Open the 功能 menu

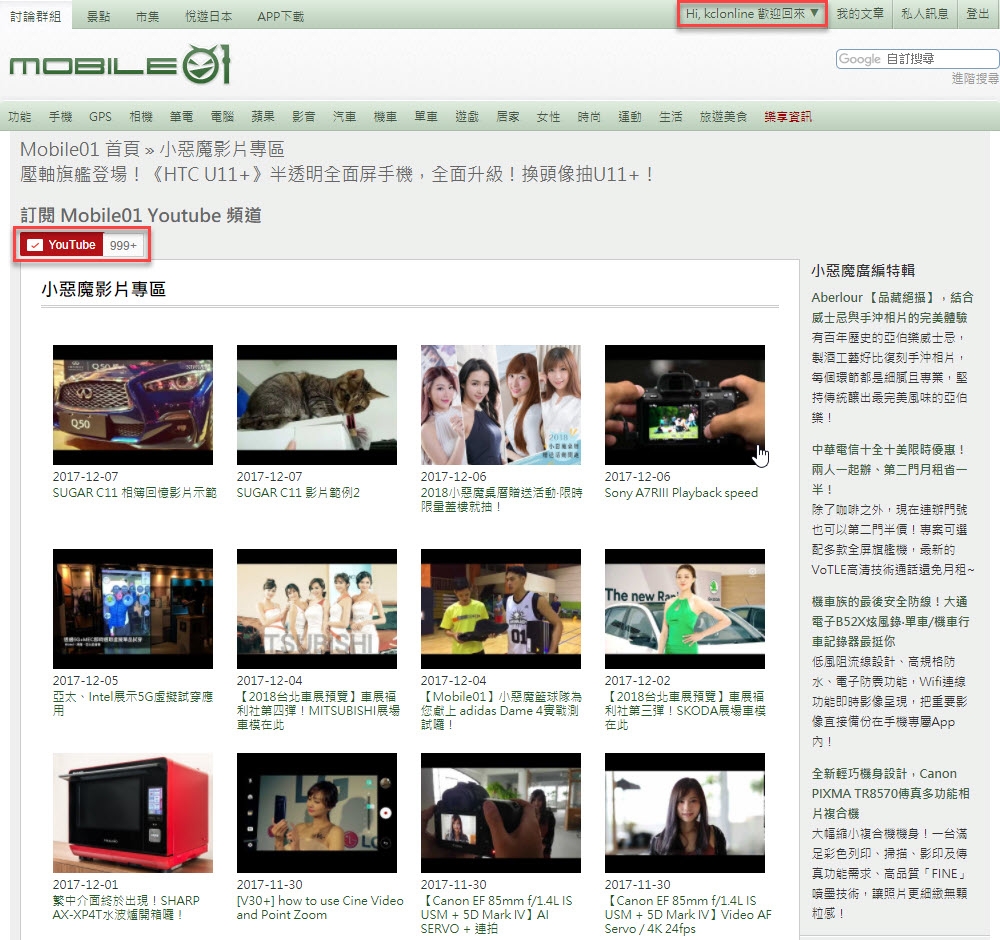click(x=20, y=117)
